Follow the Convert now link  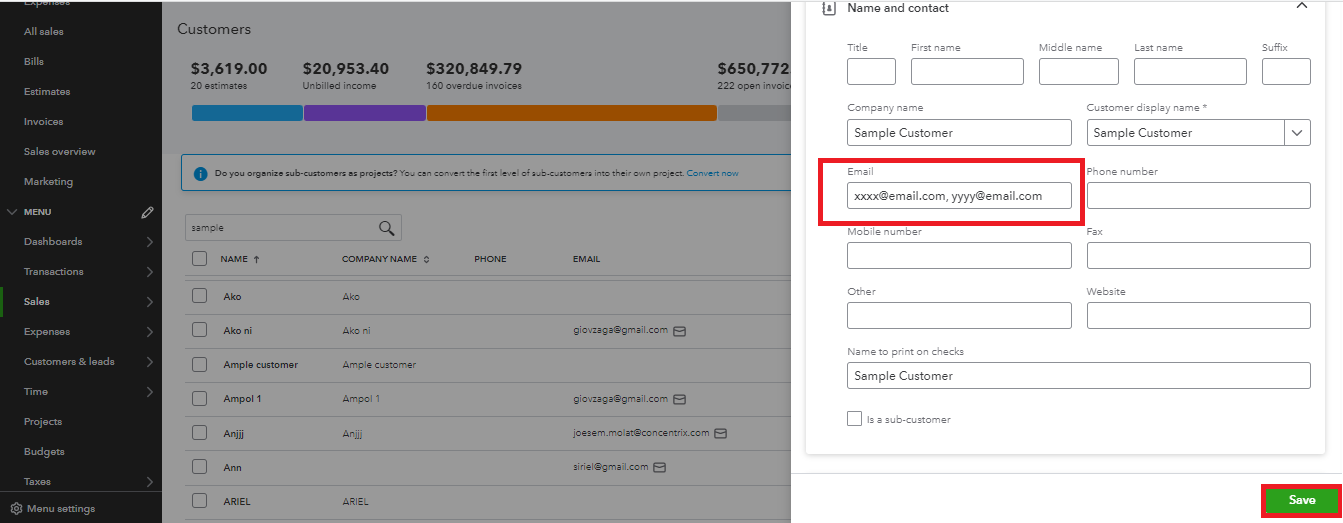click(x=713, y=173)
